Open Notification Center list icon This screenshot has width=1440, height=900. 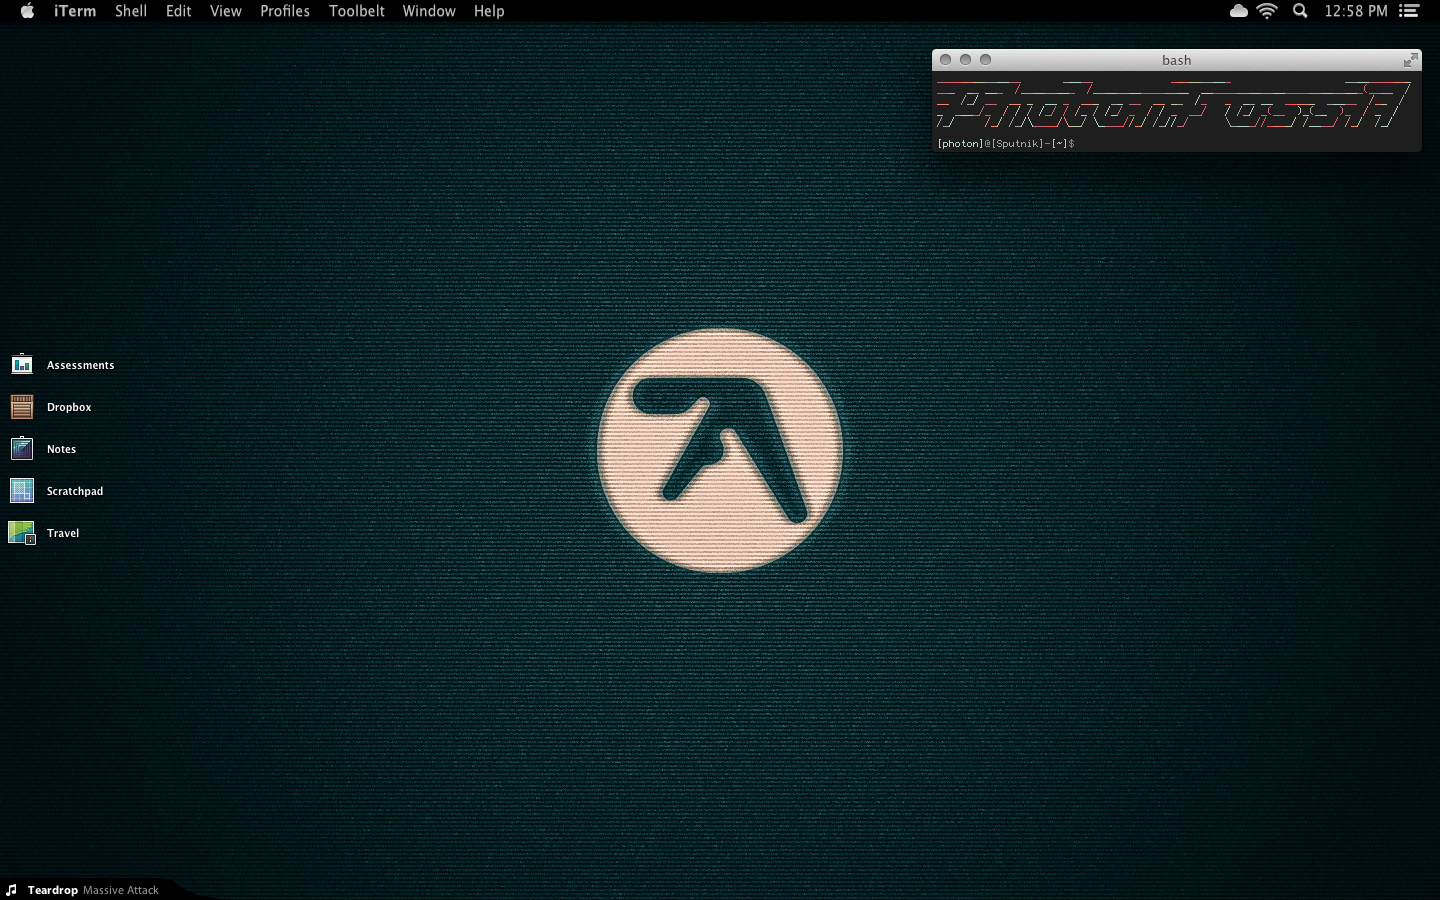coord(1409,11)
